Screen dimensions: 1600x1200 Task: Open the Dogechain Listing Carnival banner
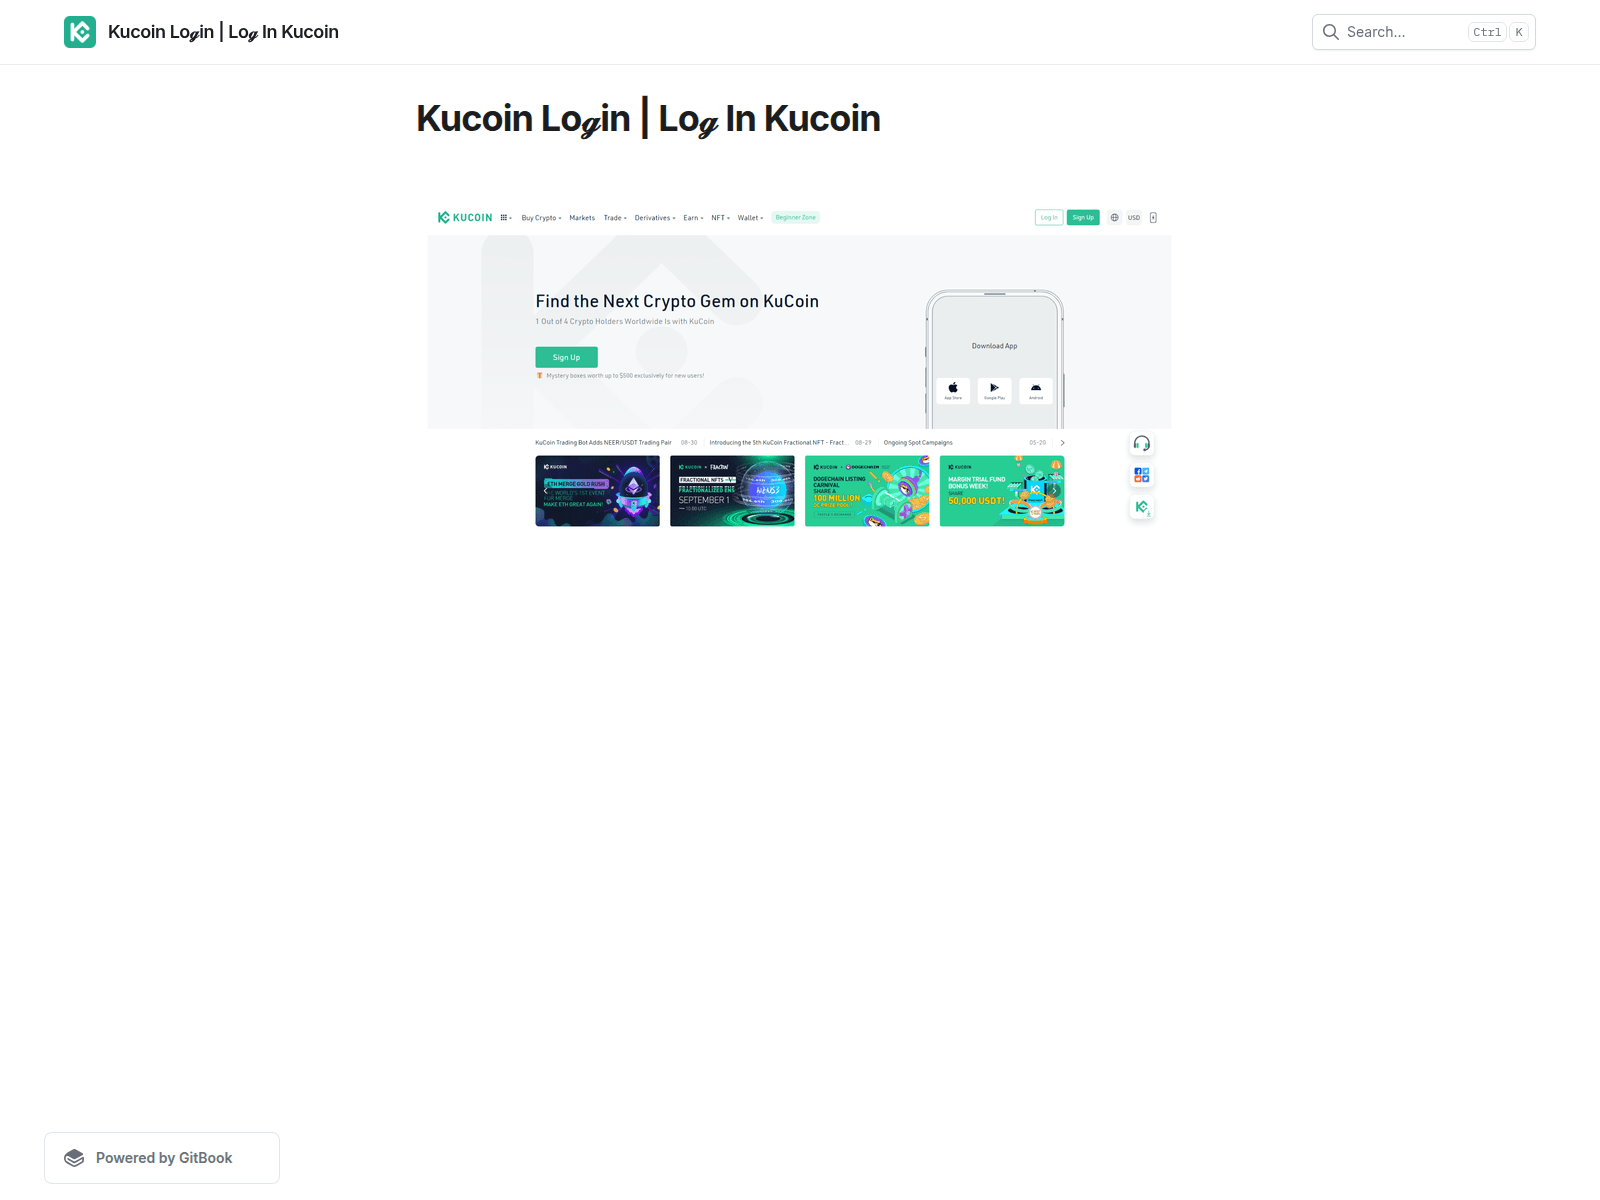867,491
